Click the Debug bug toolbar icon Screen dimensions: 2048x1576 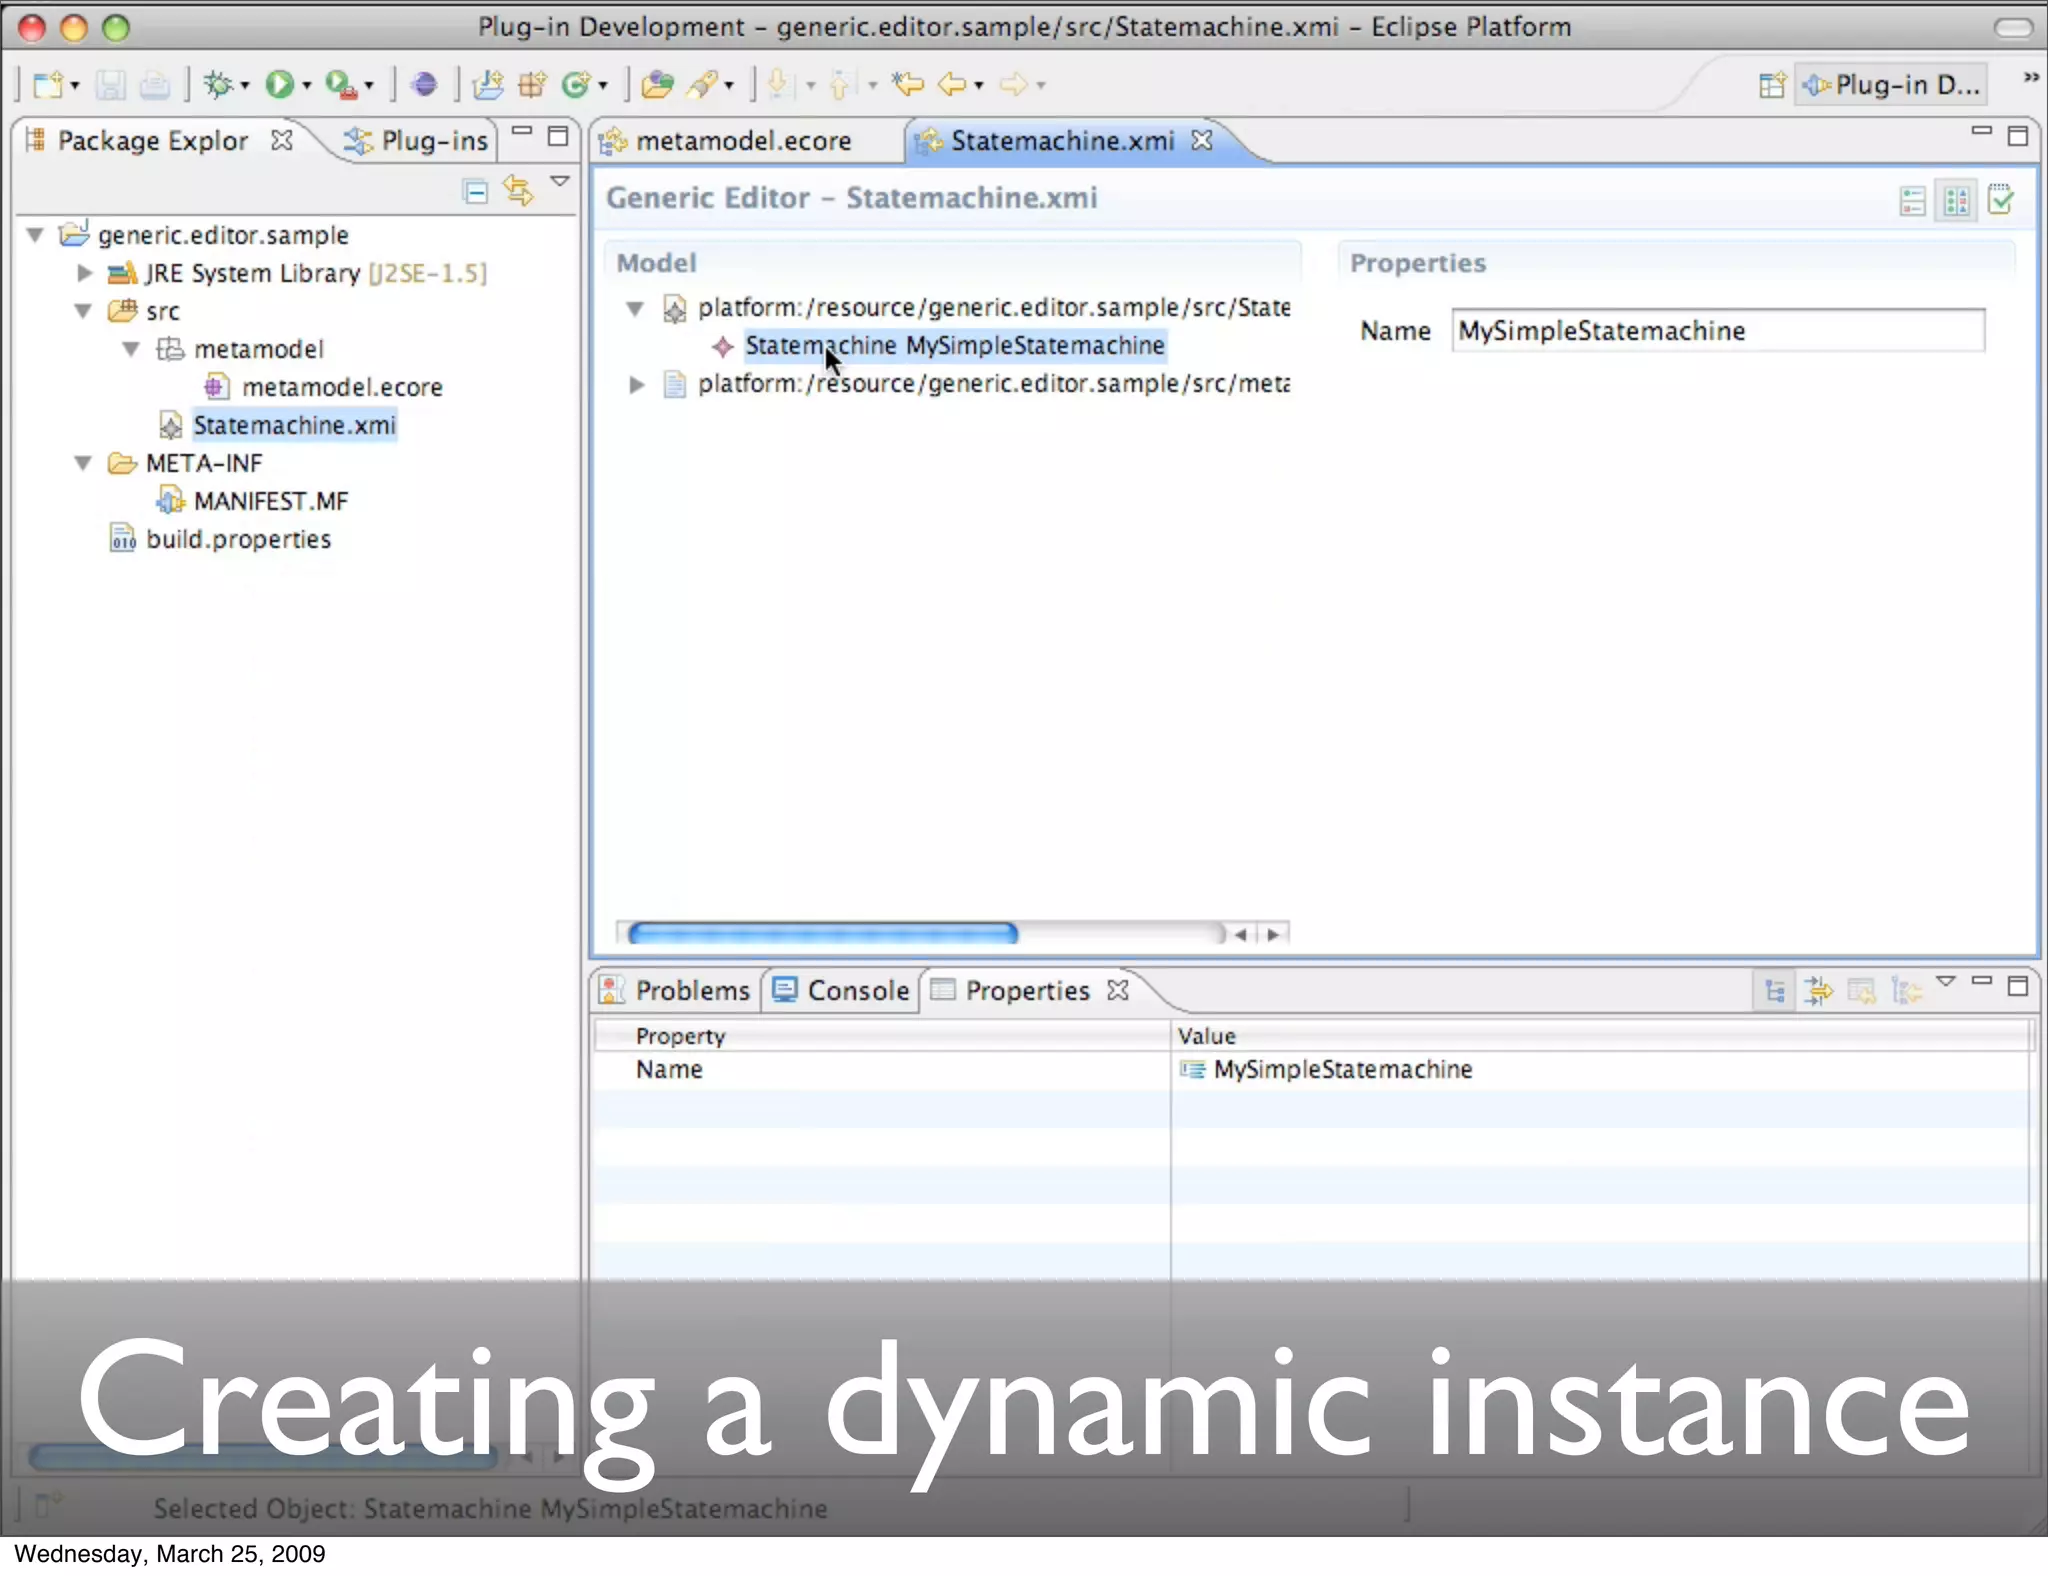pyautogui.click(x=218, y=85)
